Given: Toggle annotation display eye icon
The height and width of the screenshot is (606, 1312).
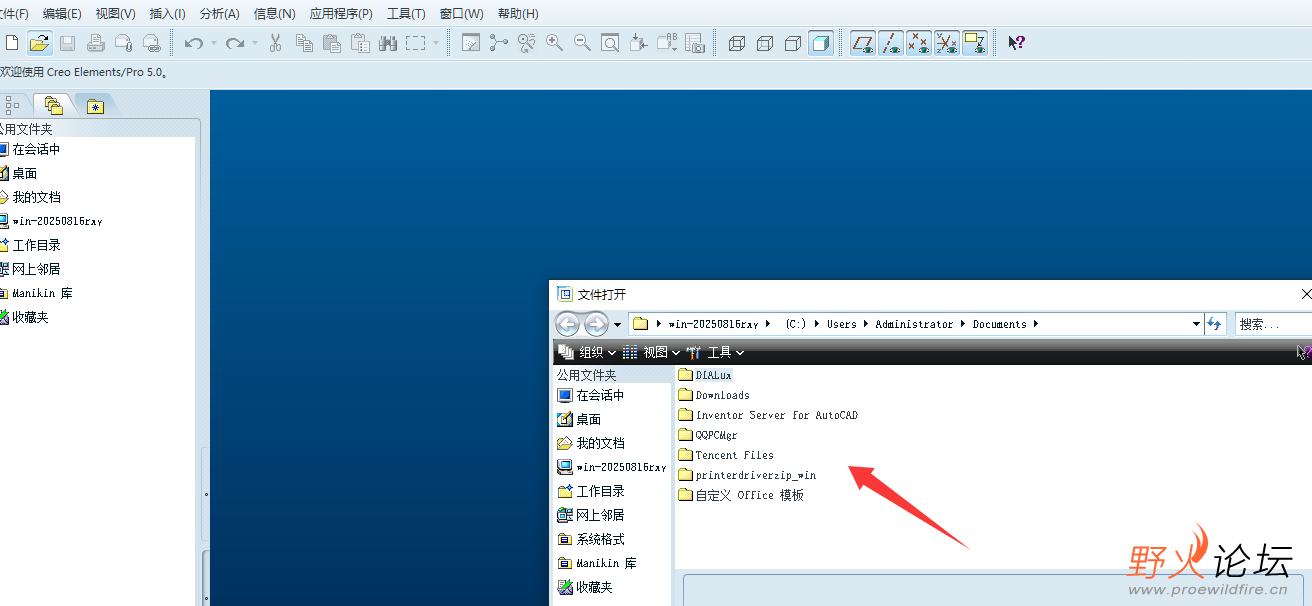Looking at the screenshot, I should [975, 43].
